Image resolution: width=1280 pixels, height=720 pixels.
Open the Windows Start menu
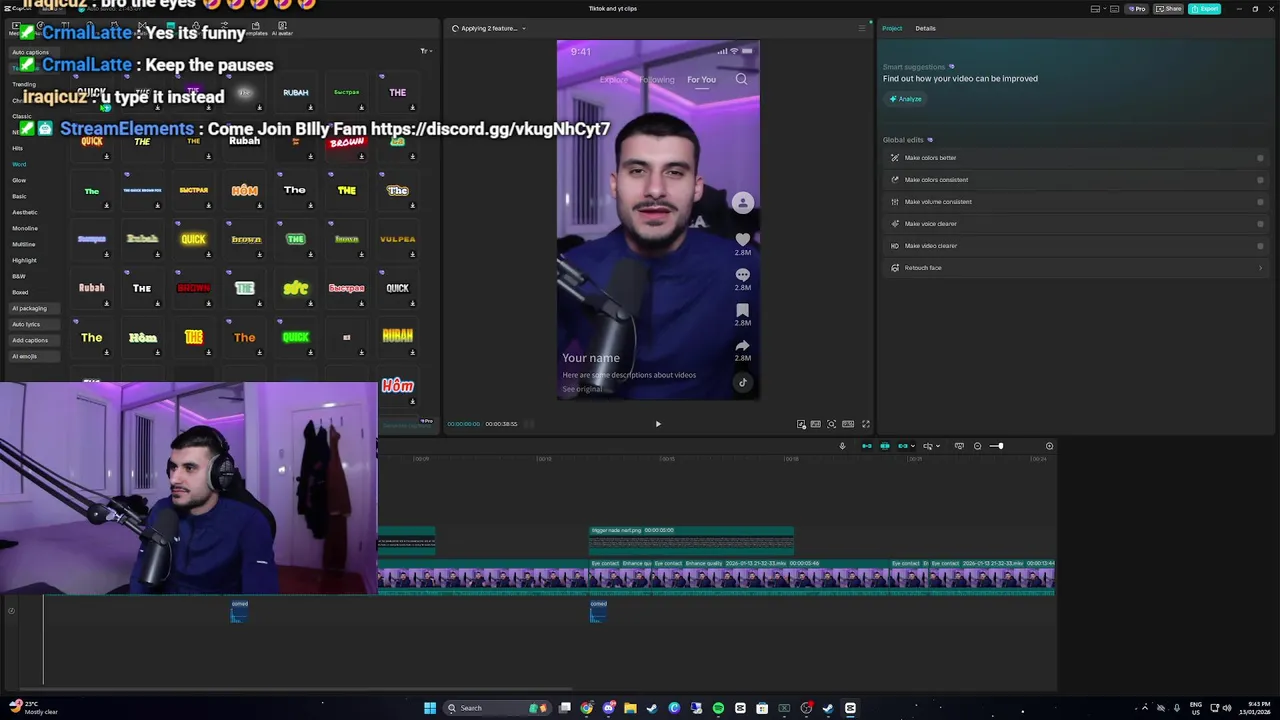[430, 708]
